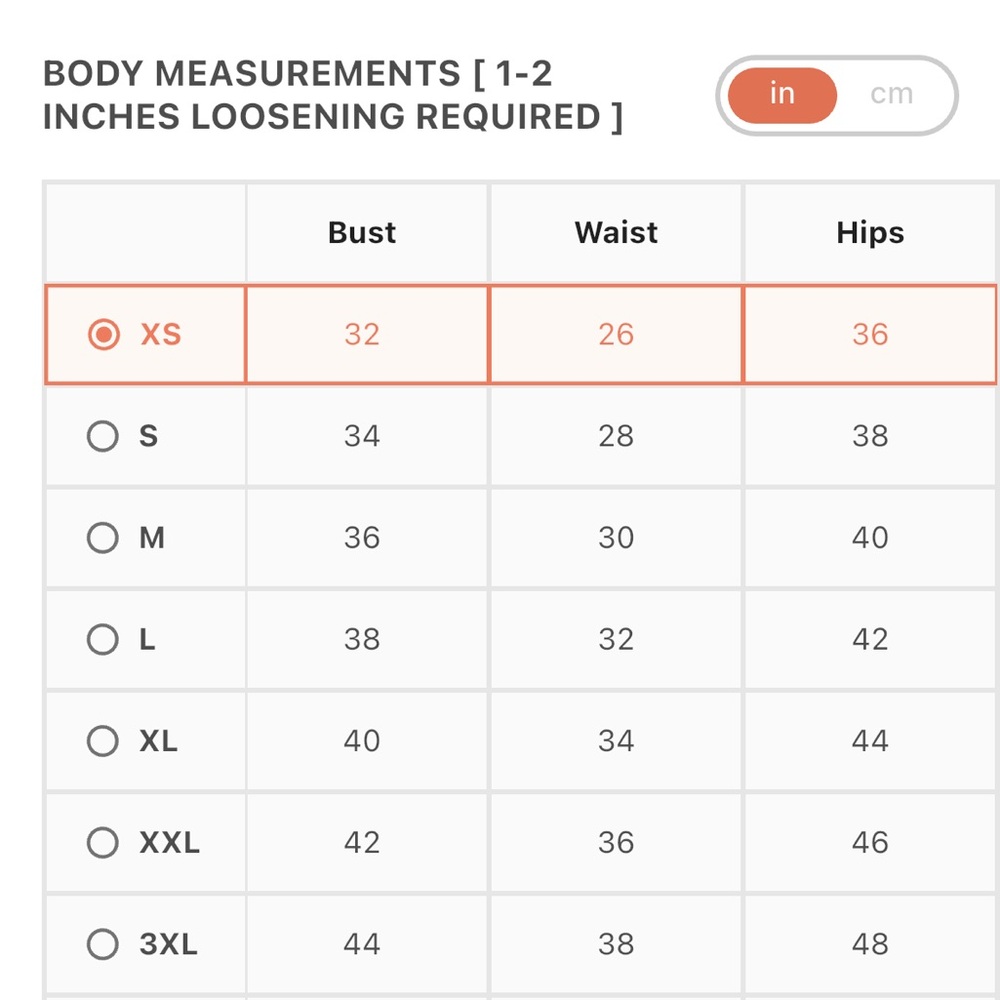Click the Body Measurements heading
The image size is (1000, 1000).
pyautogui.click(x=332, y=95)
